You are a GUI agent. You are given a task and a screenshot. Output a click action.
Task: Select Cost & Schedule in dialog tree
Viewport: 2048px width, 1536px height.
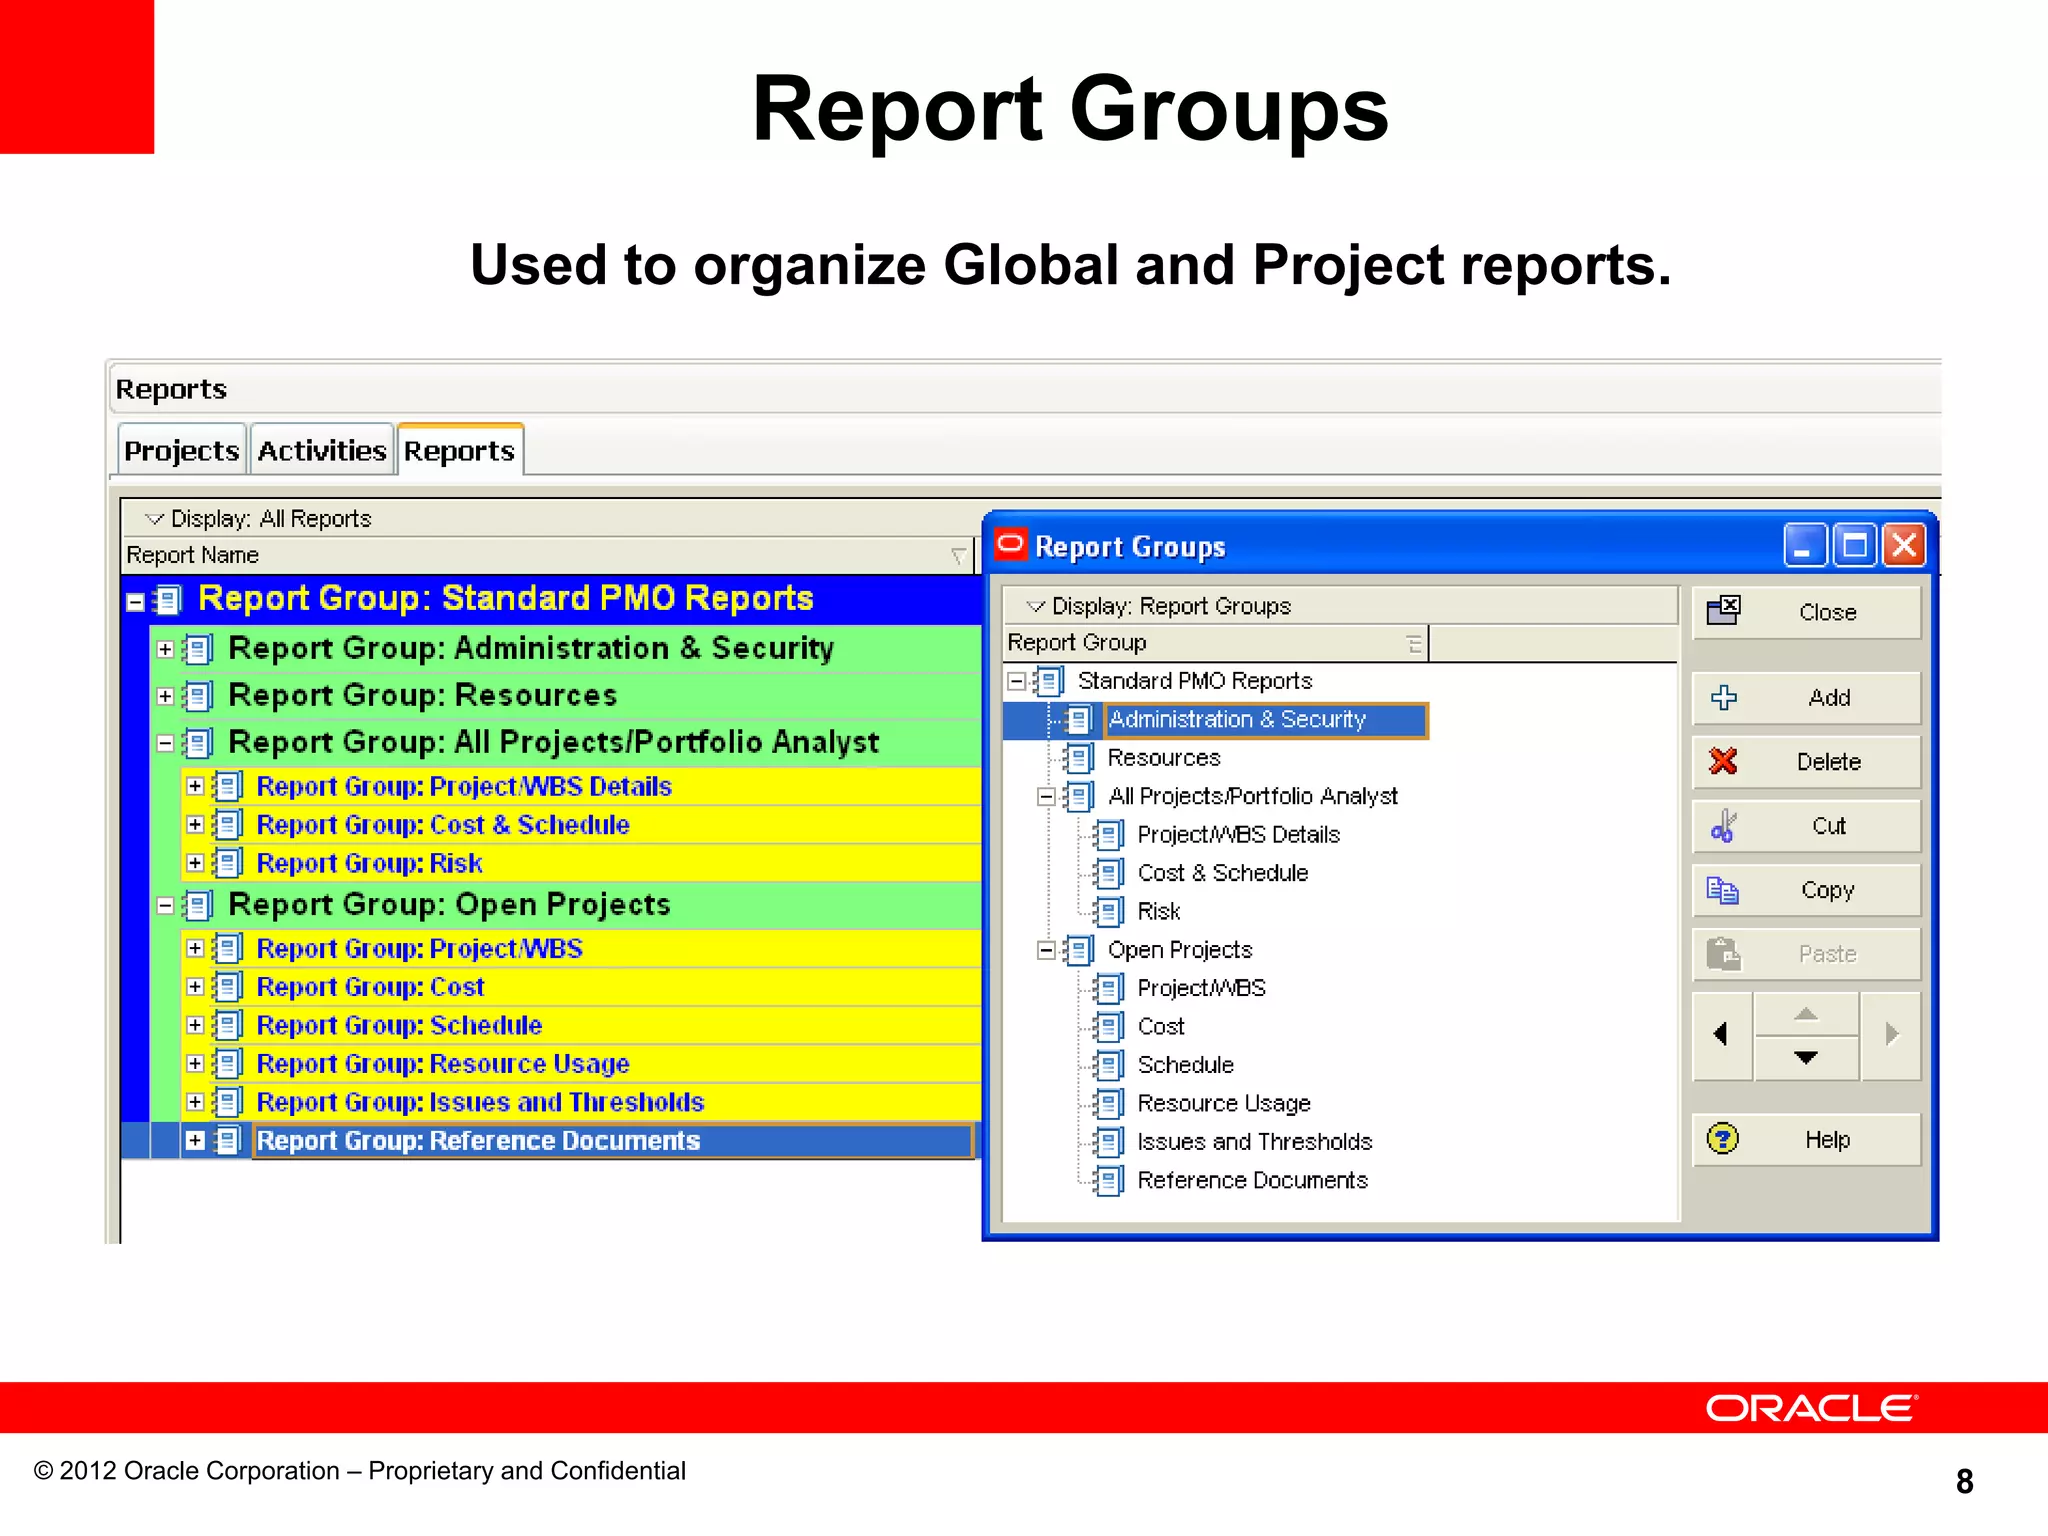(1222, 873)
